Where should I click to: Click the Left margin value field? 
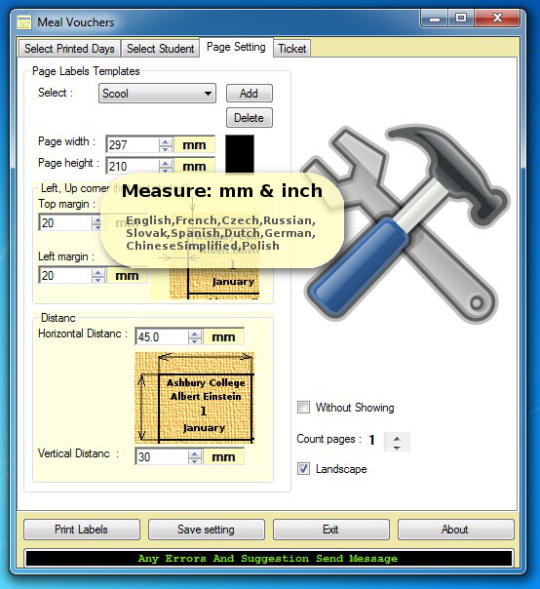[x=66, y=275]
